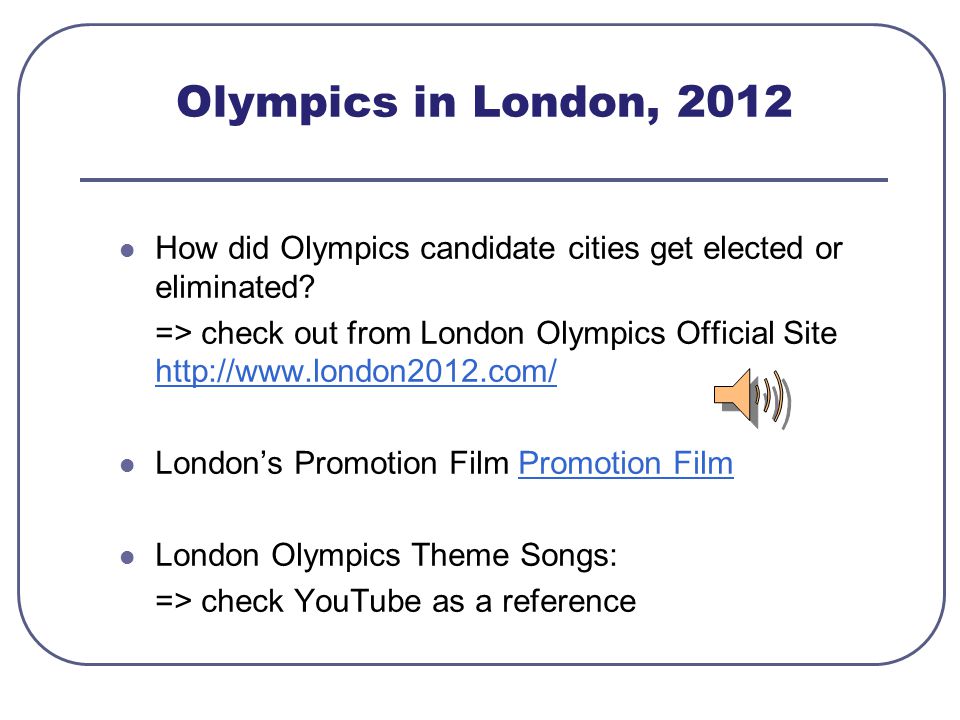Click the first bullet dot
The height and width of the screenshot is (720, 960).
[x=127, y=250]
